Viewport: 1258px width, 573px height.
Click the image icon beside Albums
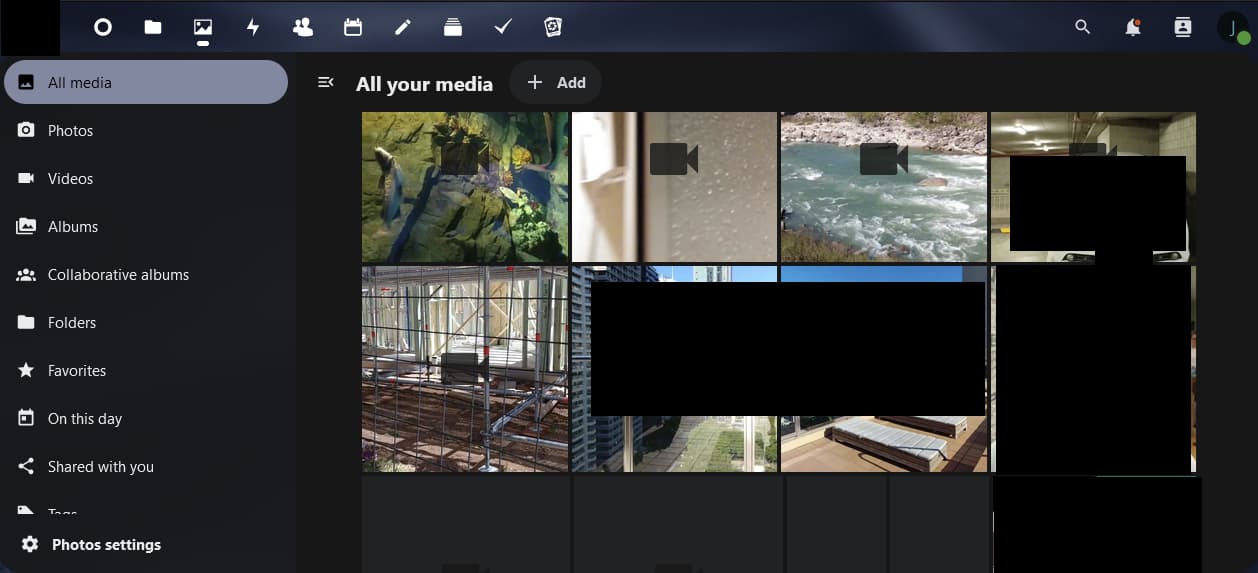click(x=26, y=226)
